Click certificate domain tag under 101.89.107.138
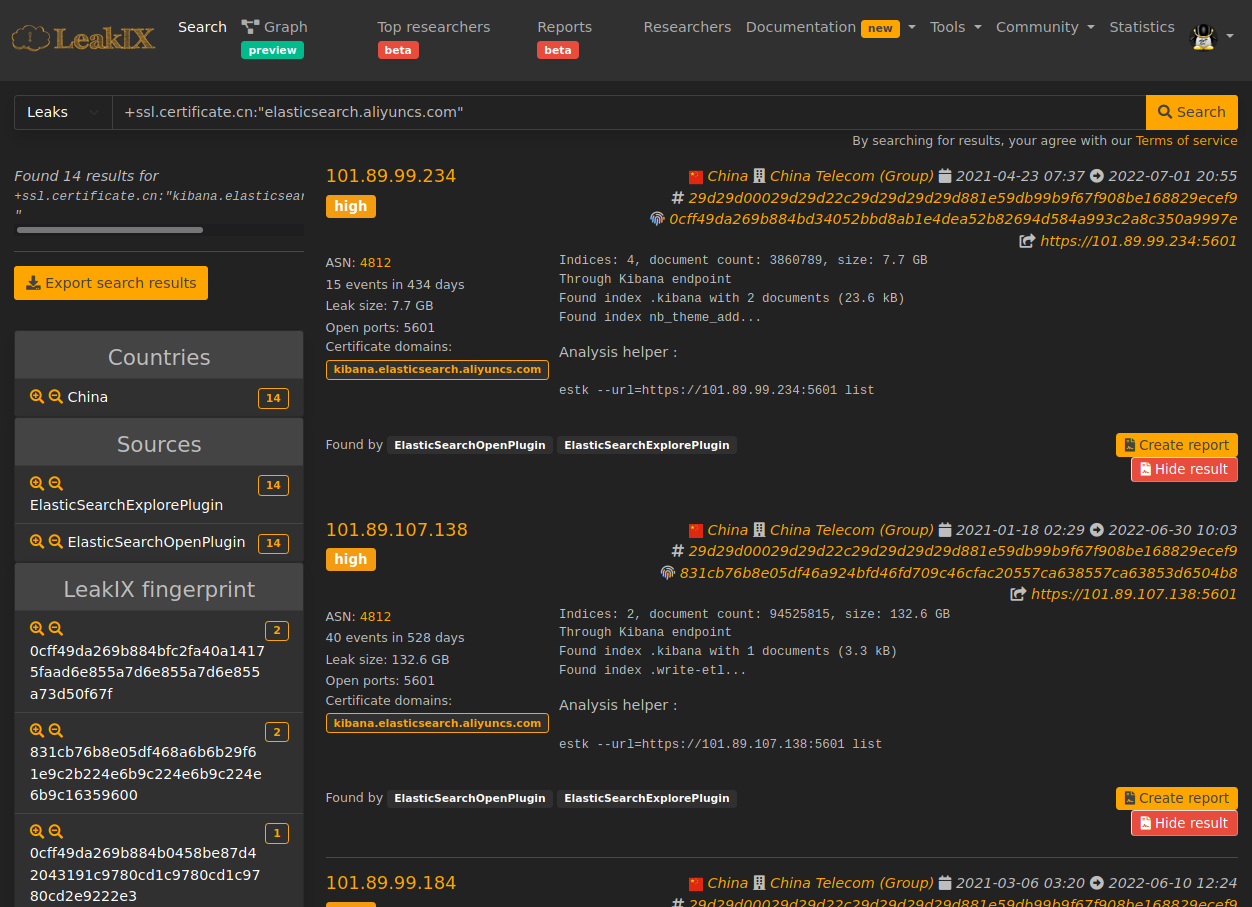The height and width of the screenshot is (907, 1252). 437,723
